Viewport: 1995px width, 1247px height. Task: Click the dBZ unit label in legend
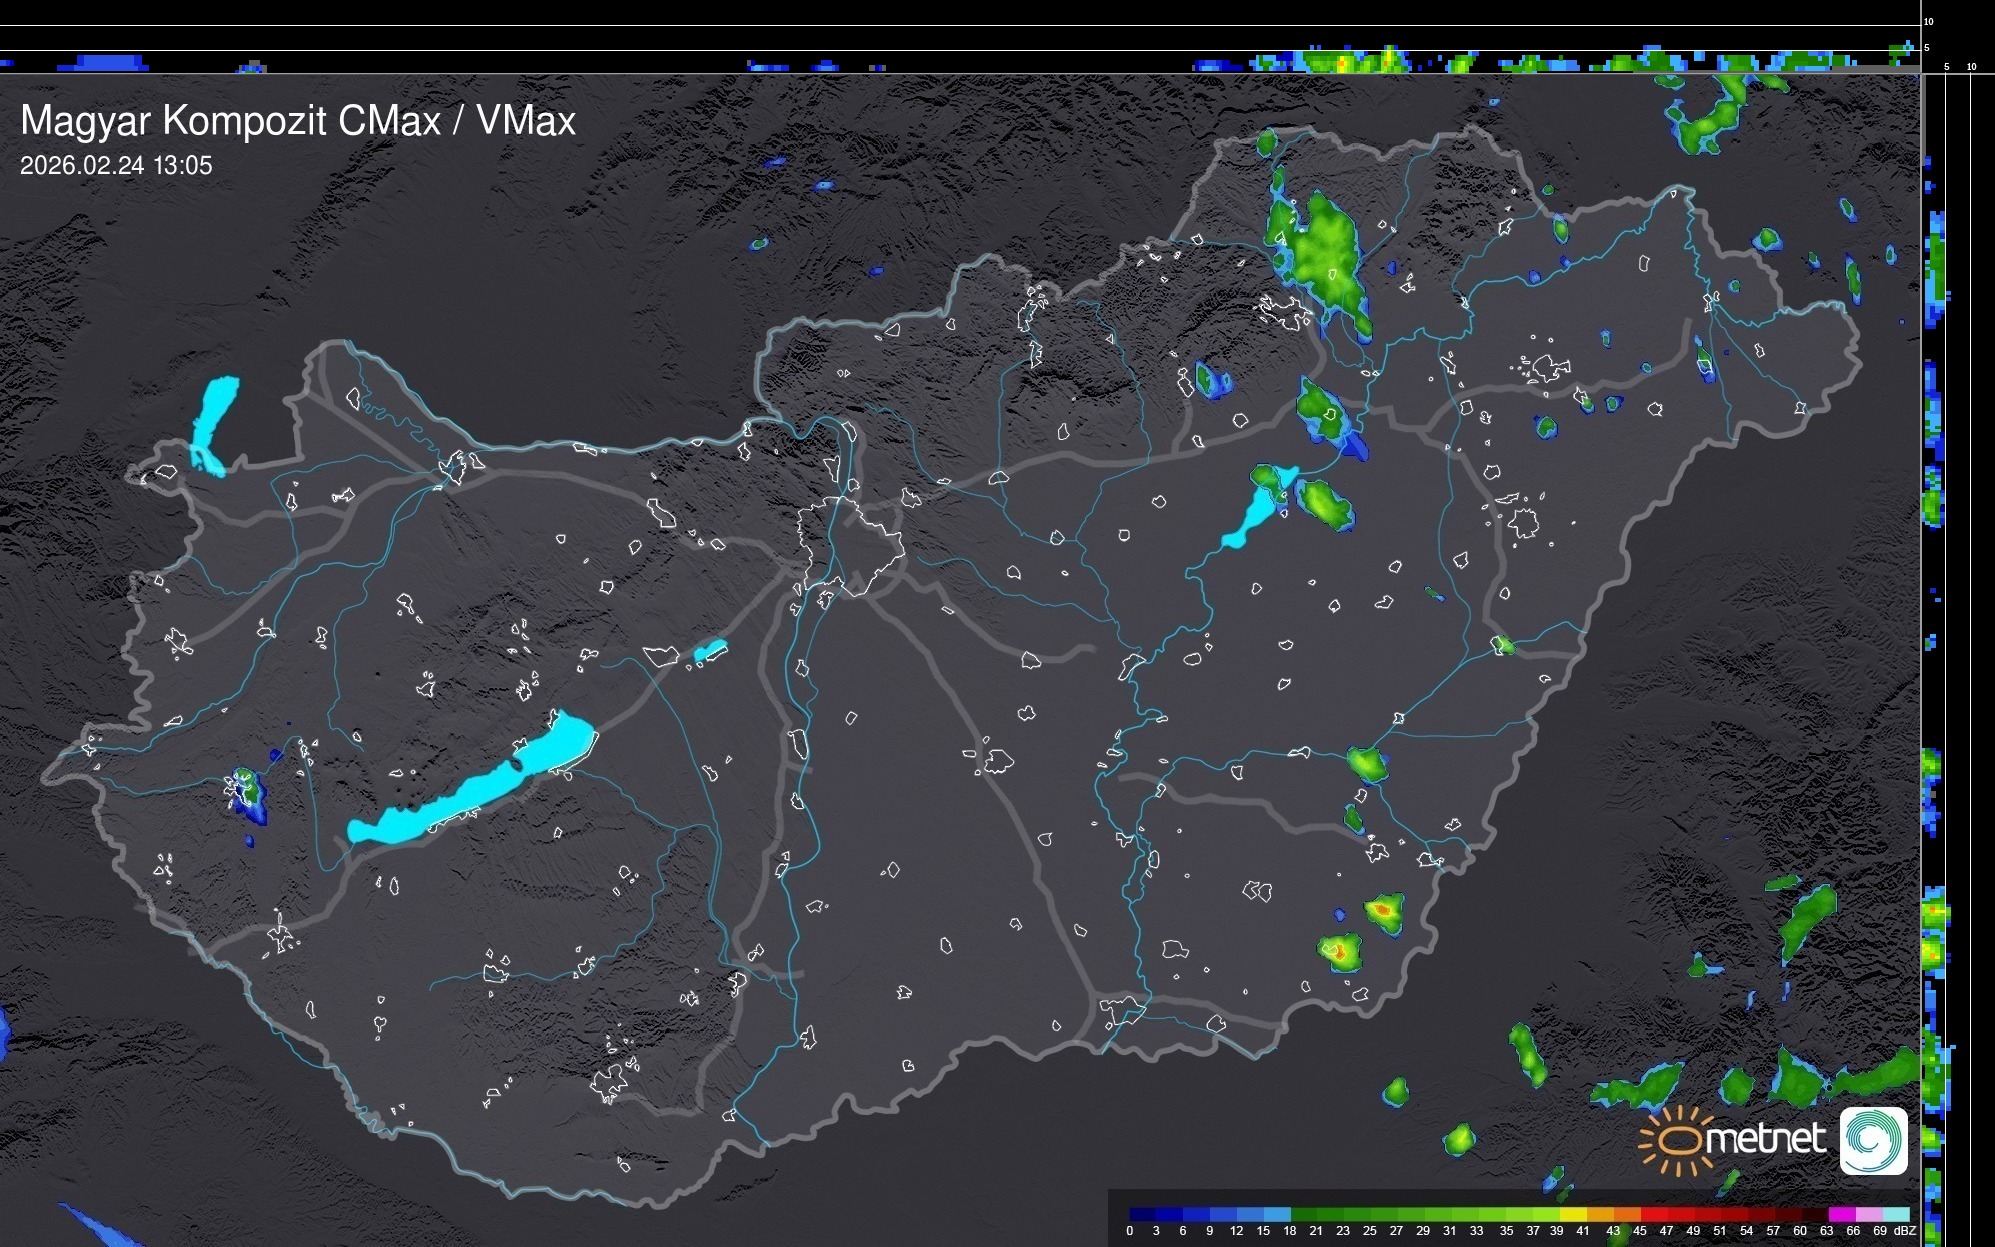point(1905,1231)
